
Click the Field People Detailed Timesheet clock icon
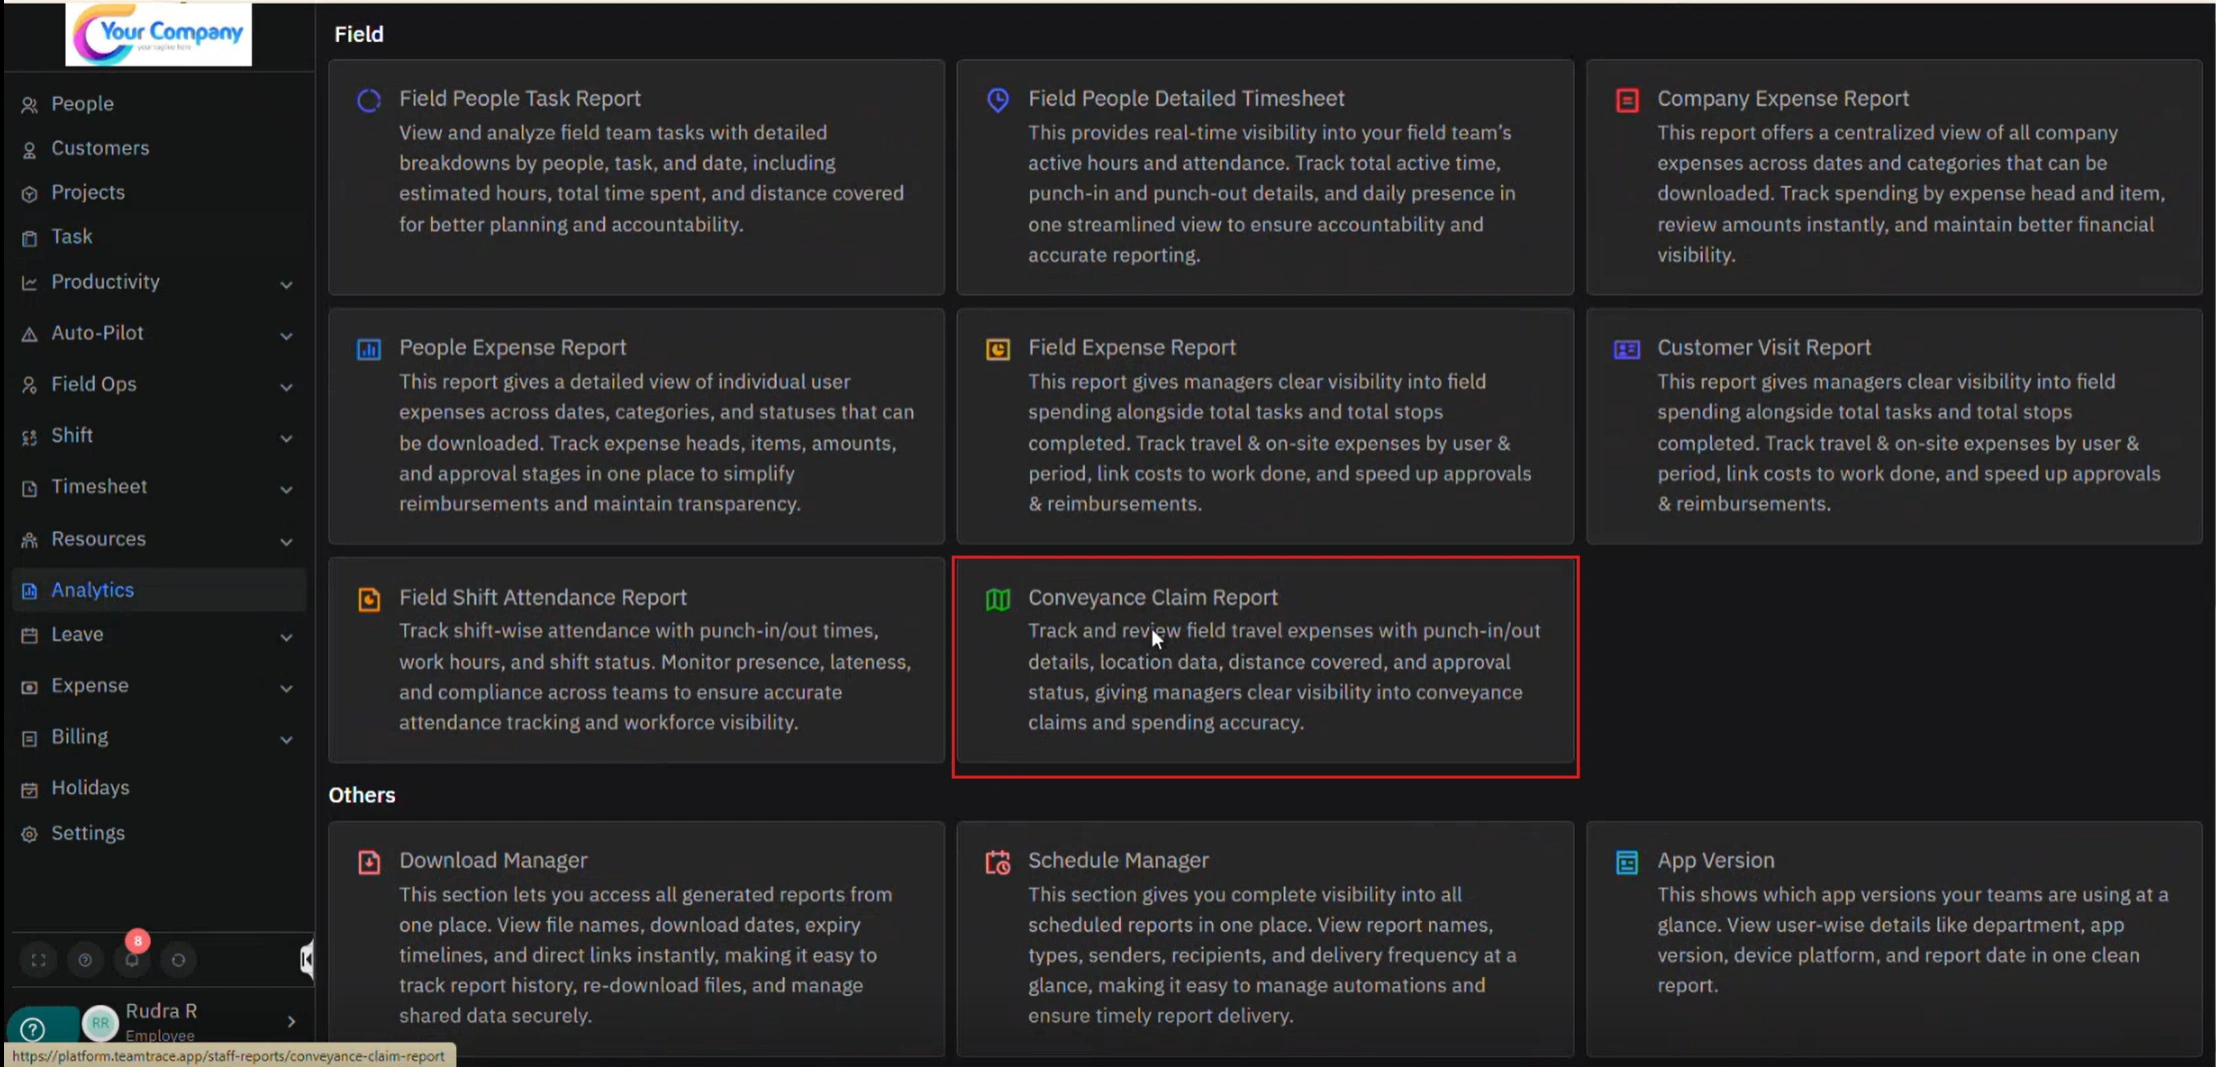pyautogui.click(x=997, y=100)
